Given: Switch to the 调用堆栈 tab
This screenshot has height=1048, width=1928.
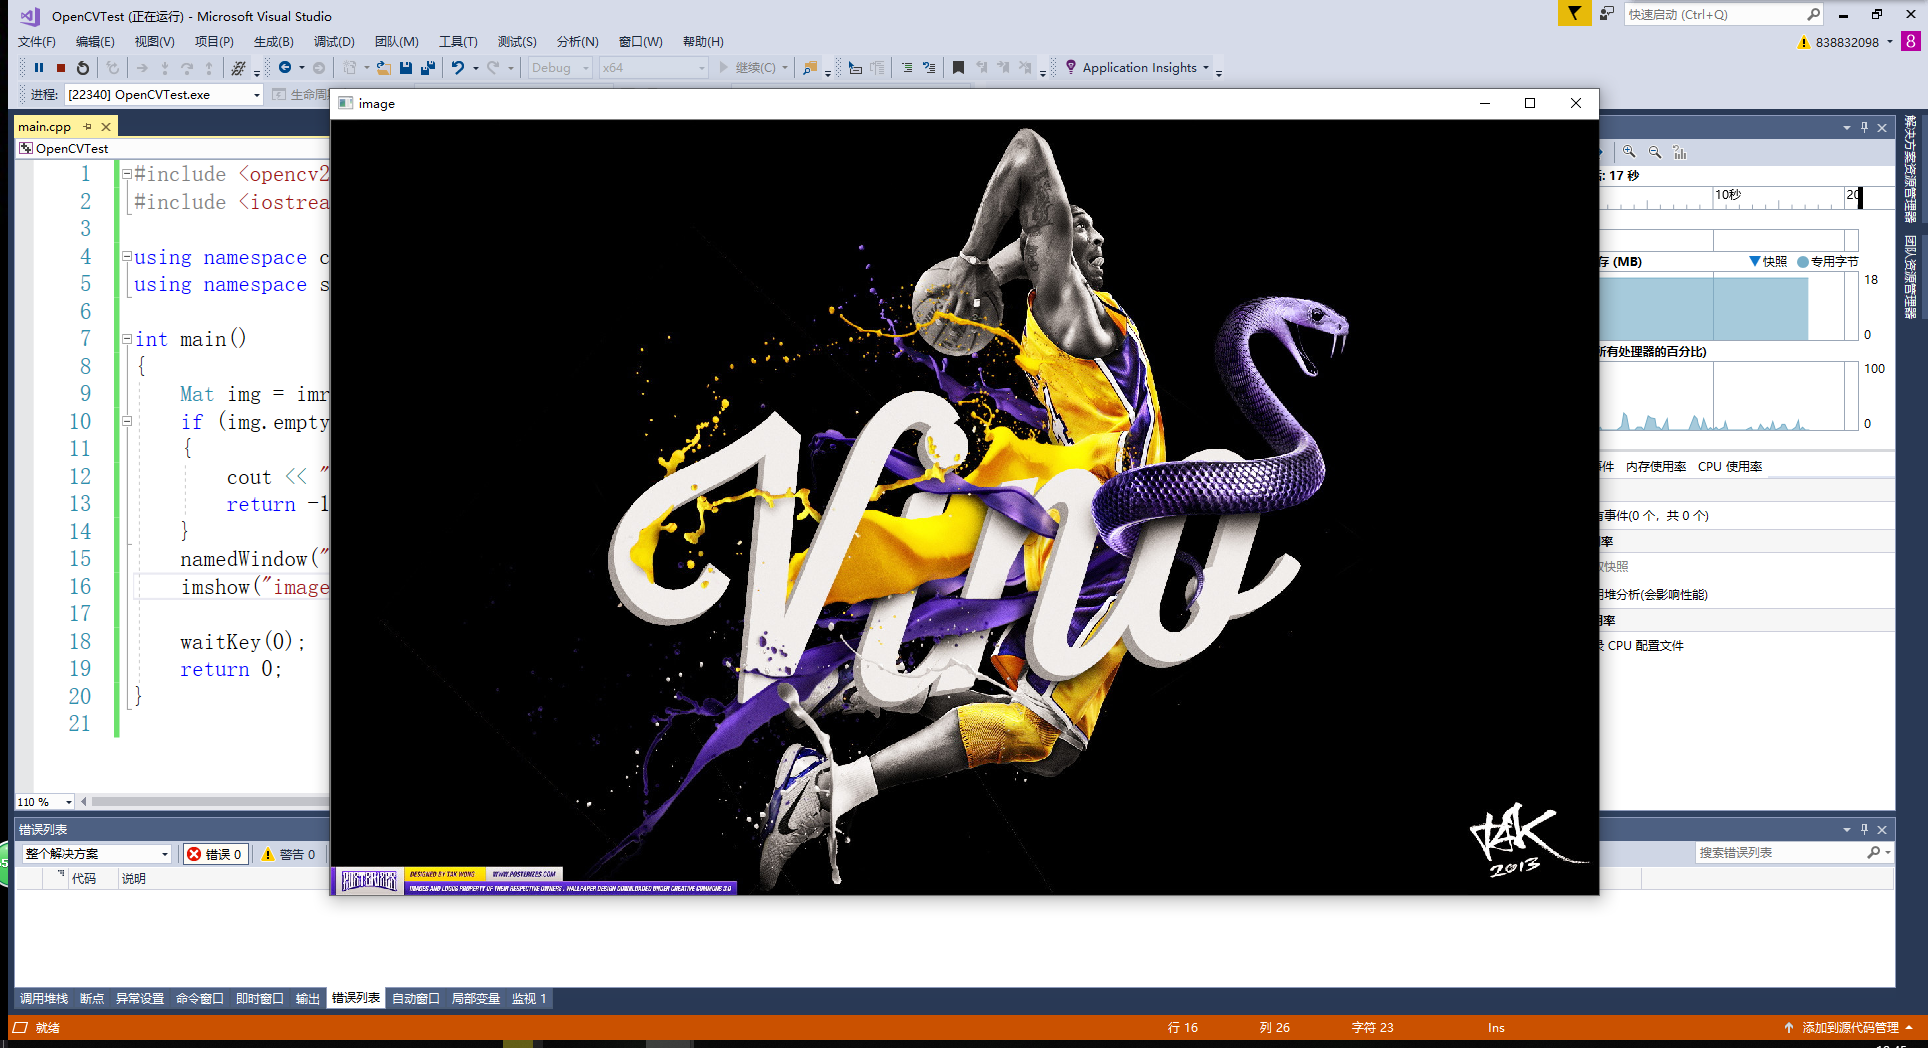Looking at the screenshot, I should (44, 999).
